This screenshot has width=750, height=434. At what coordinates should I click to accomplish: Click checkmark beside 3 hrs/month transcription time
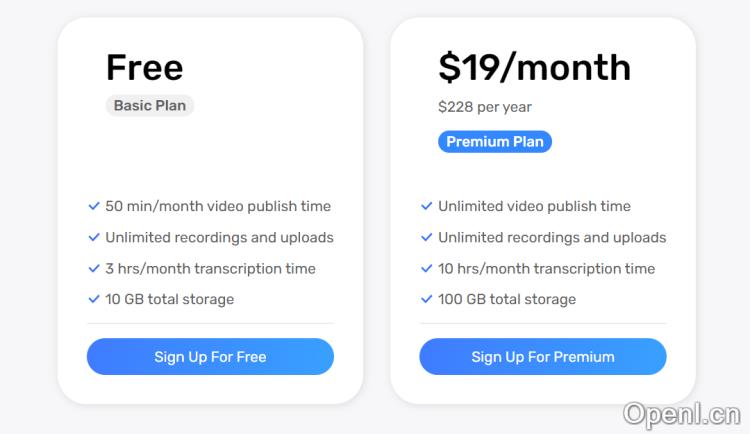94,269
